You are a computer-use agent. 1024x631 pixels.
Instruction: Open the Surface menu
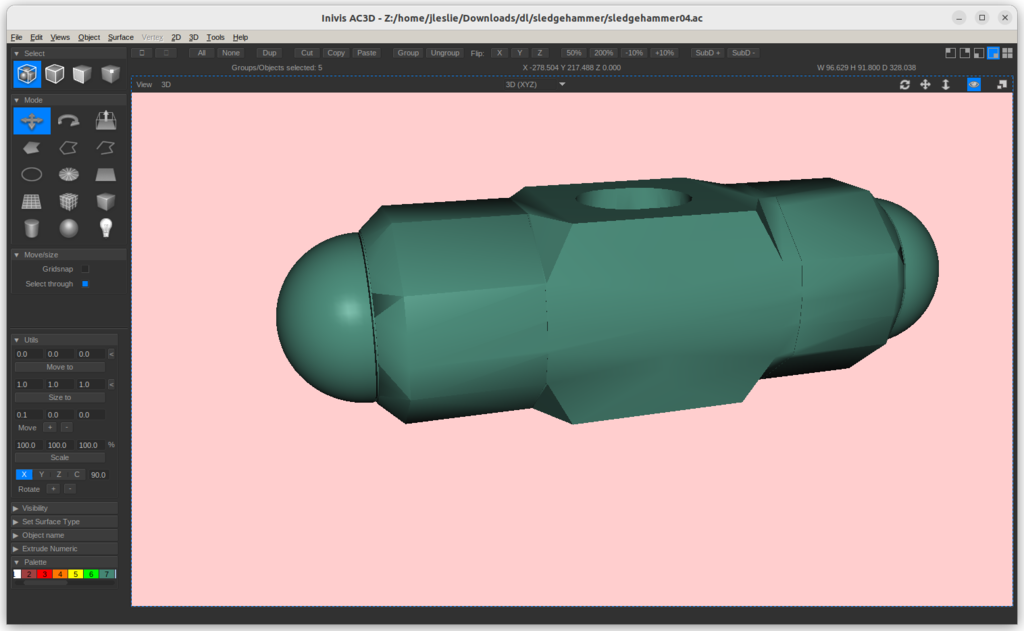coord(120,37)
